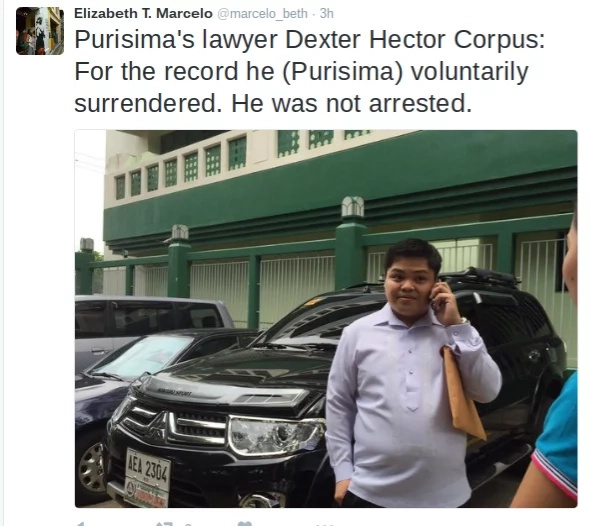The image size is (590, 526).
Task: Select the tweet text about Purisima's lawyer
Action: (309, 71)
